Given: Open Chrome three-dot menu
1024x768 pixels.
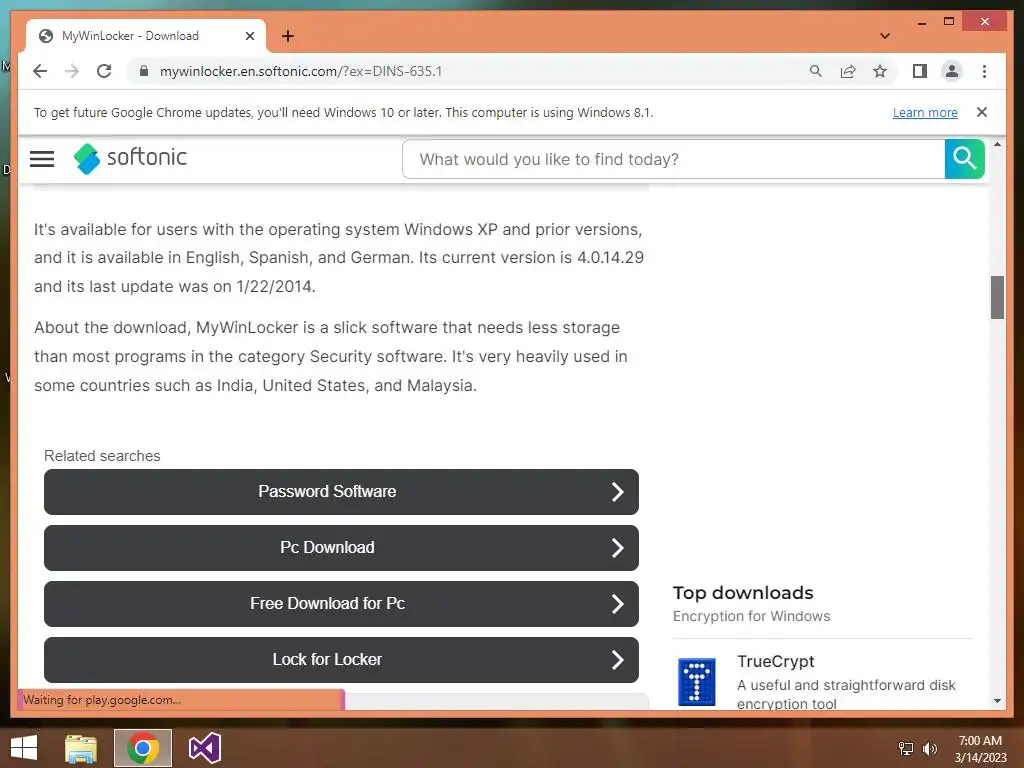Looking at the screenshot, I should [984, 71].
